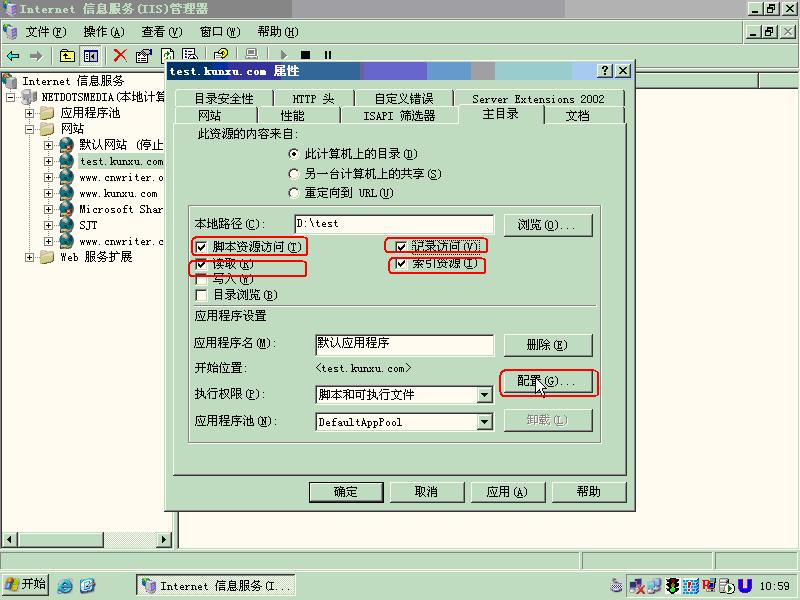Click the pause toolbar icon
The width and height of the screenshot is (800, 600).
(327, 56)
